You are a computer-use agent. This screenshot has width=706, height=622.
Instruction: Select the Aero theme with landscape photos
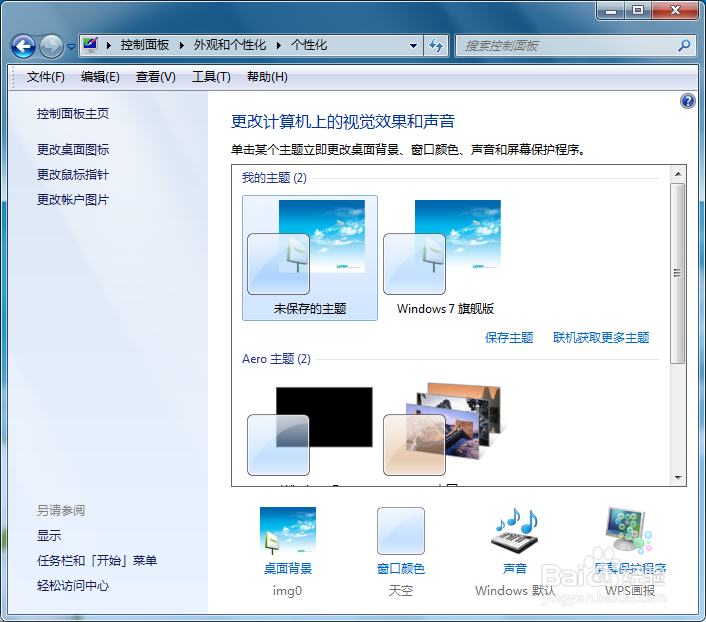[x=445, y=429]
